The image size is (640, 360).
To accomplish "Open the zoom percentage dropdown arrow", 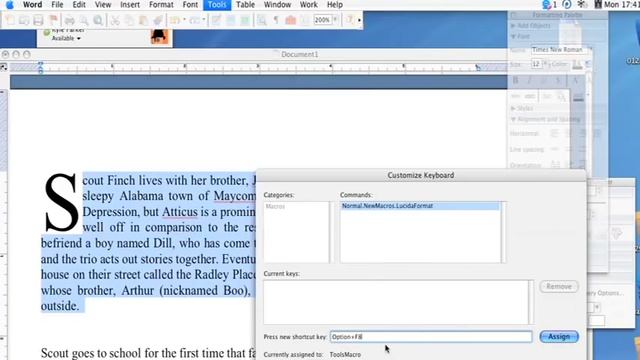I will [x=336, y=20].
